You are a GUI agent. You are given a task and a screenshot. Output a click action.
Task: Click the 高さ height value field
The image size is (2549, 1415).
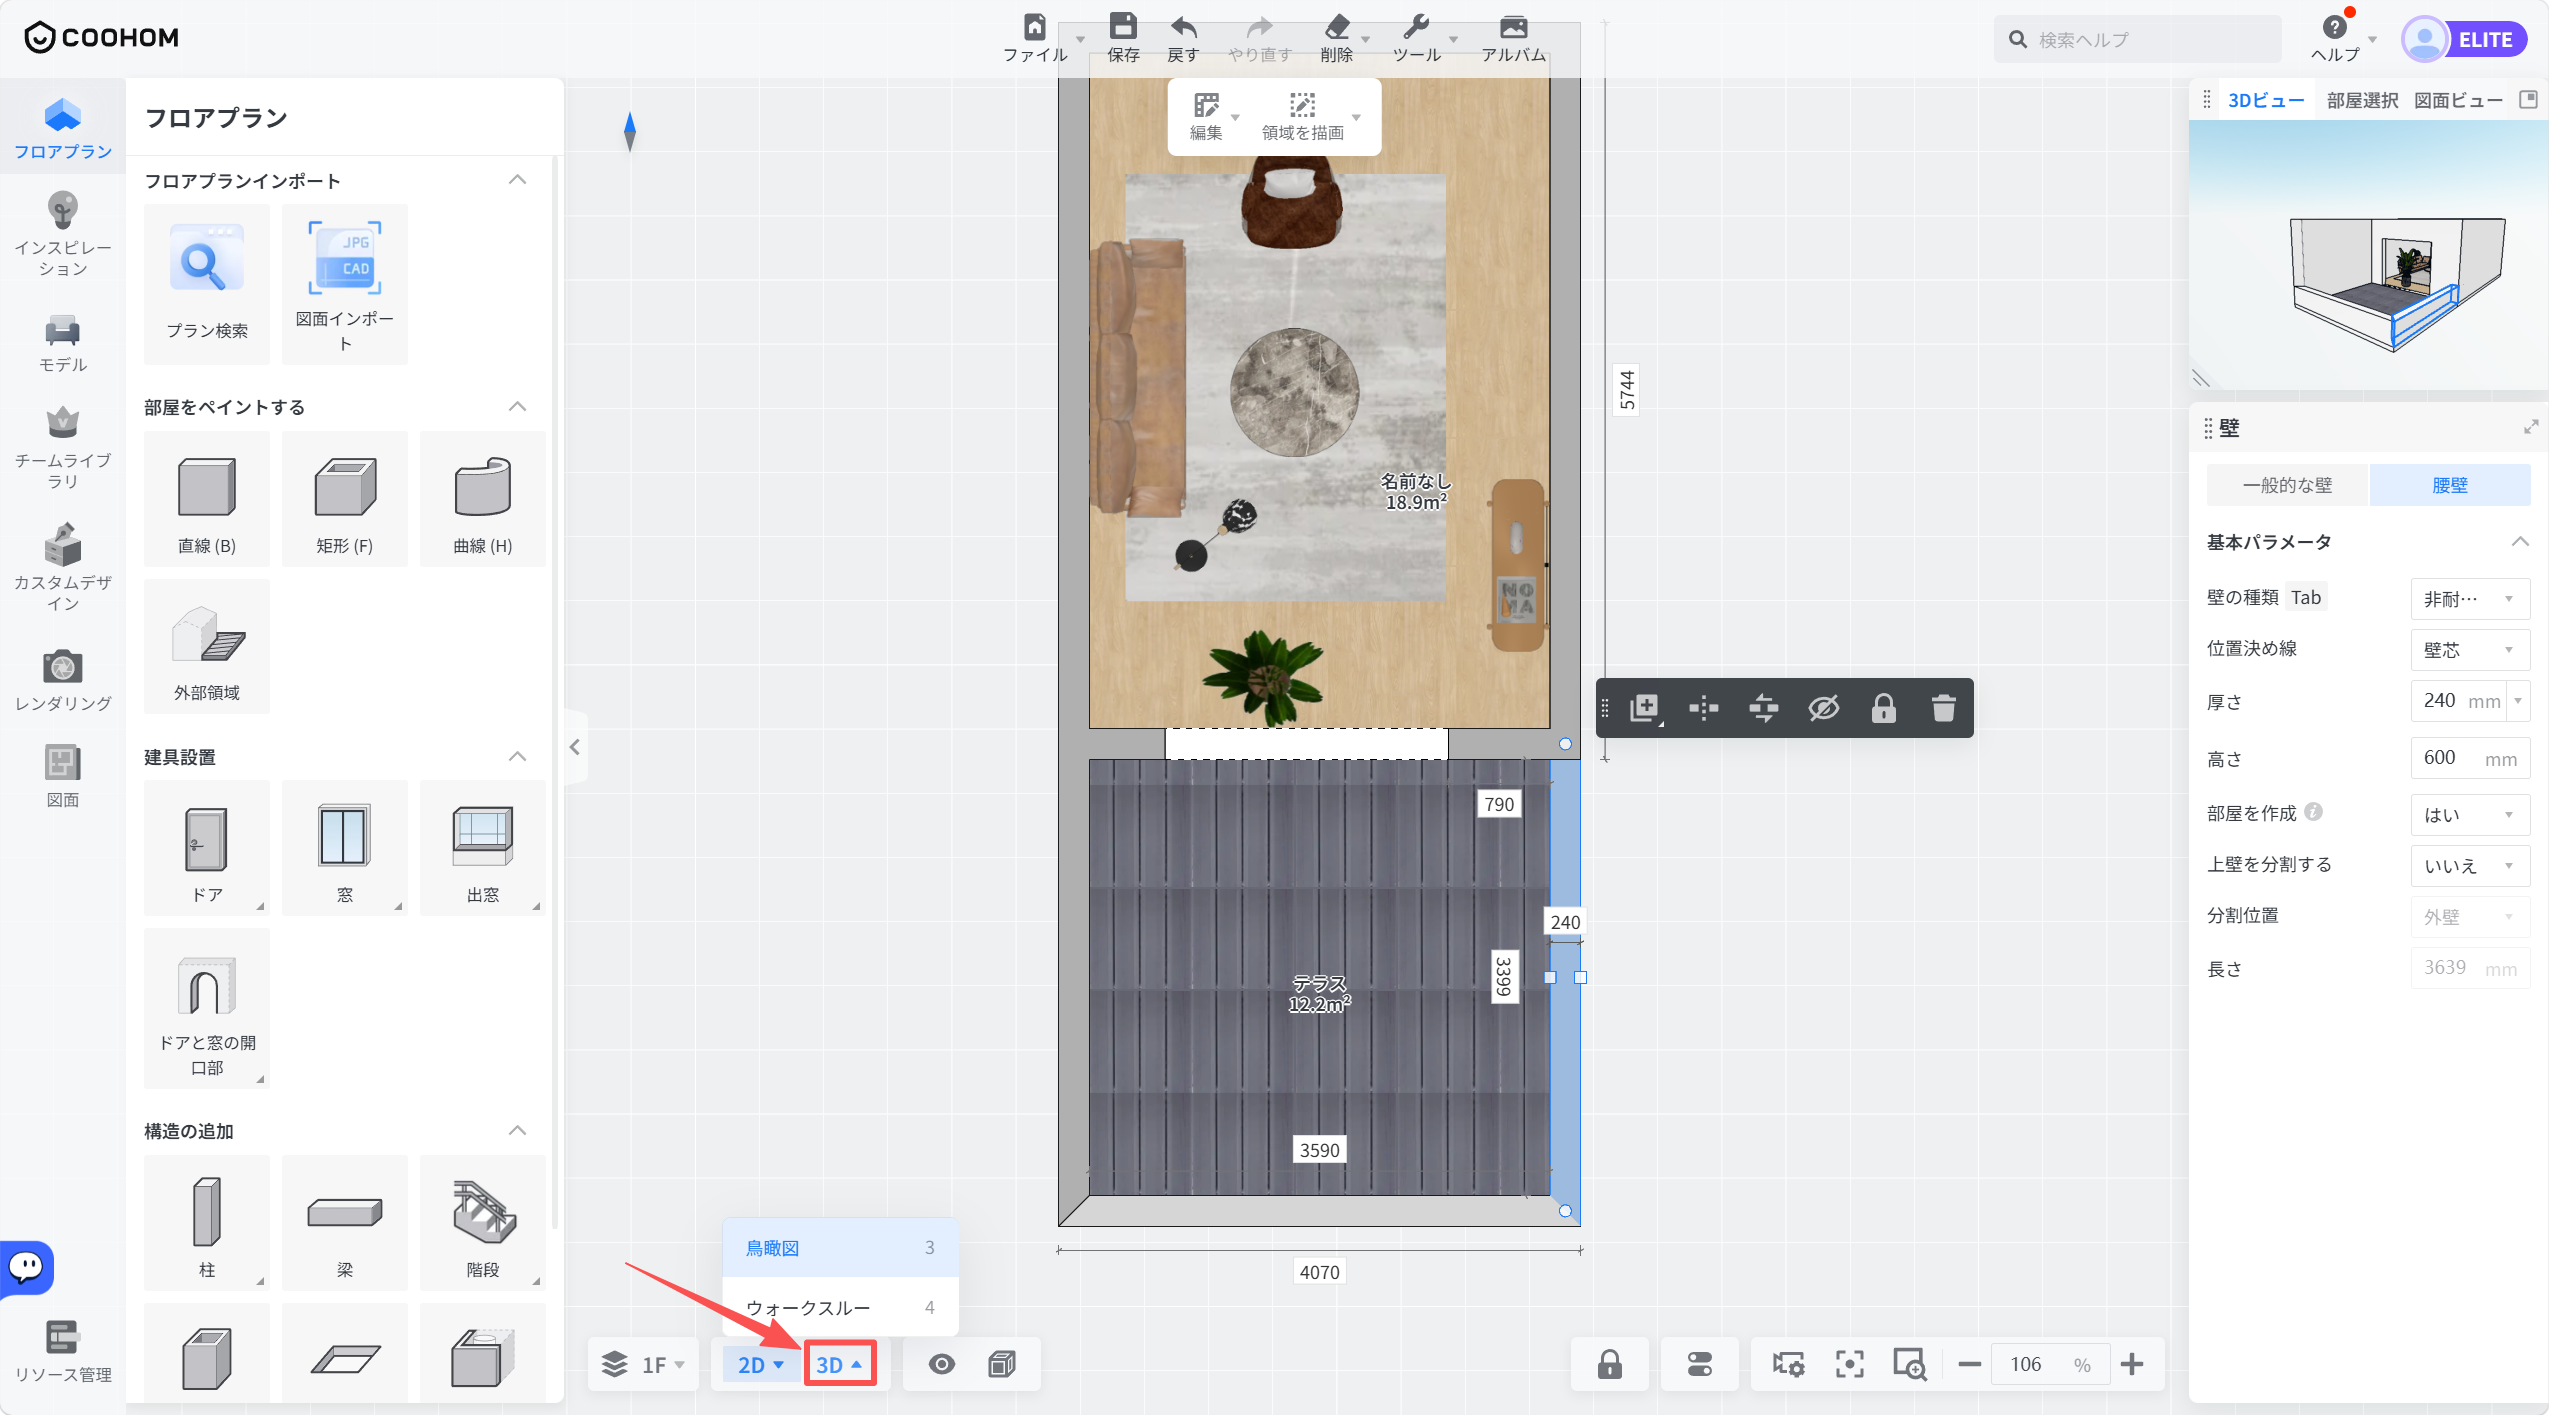coord(2470,758)
